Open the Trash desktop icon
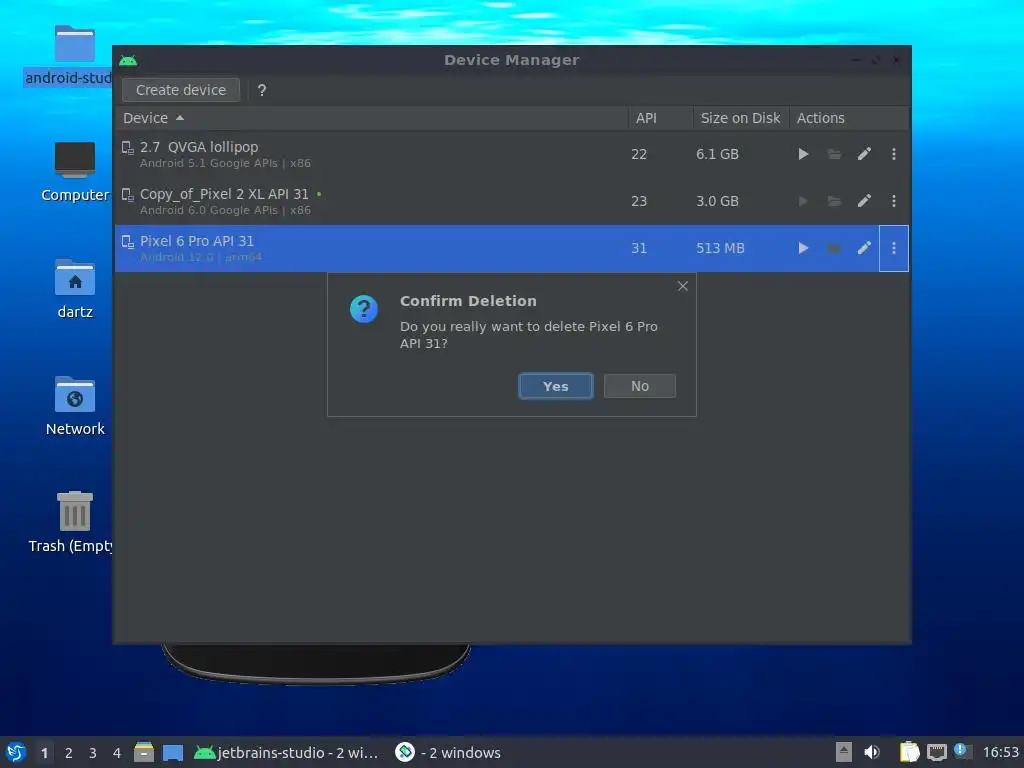The image size is (1024, 768). tap(74, 522)
